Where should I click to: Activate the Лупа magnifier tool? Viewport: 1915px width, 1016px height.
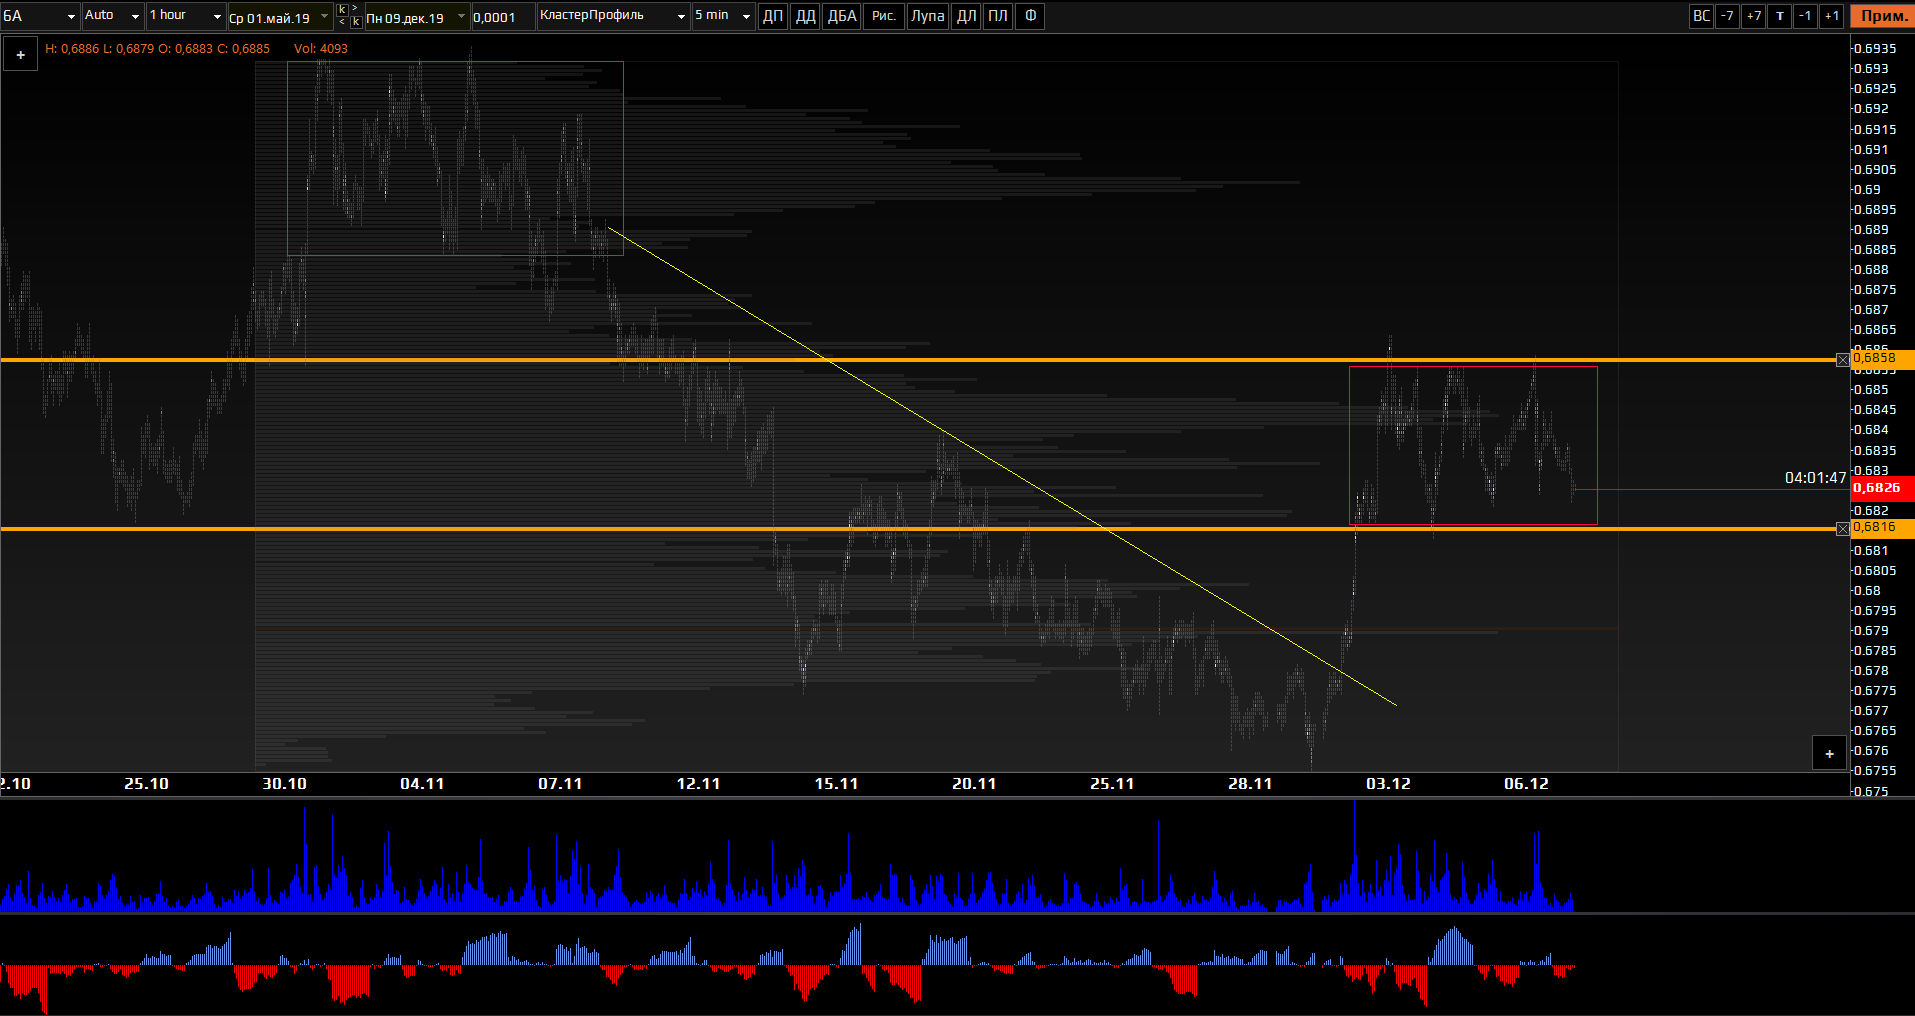[x=927, y=16]
